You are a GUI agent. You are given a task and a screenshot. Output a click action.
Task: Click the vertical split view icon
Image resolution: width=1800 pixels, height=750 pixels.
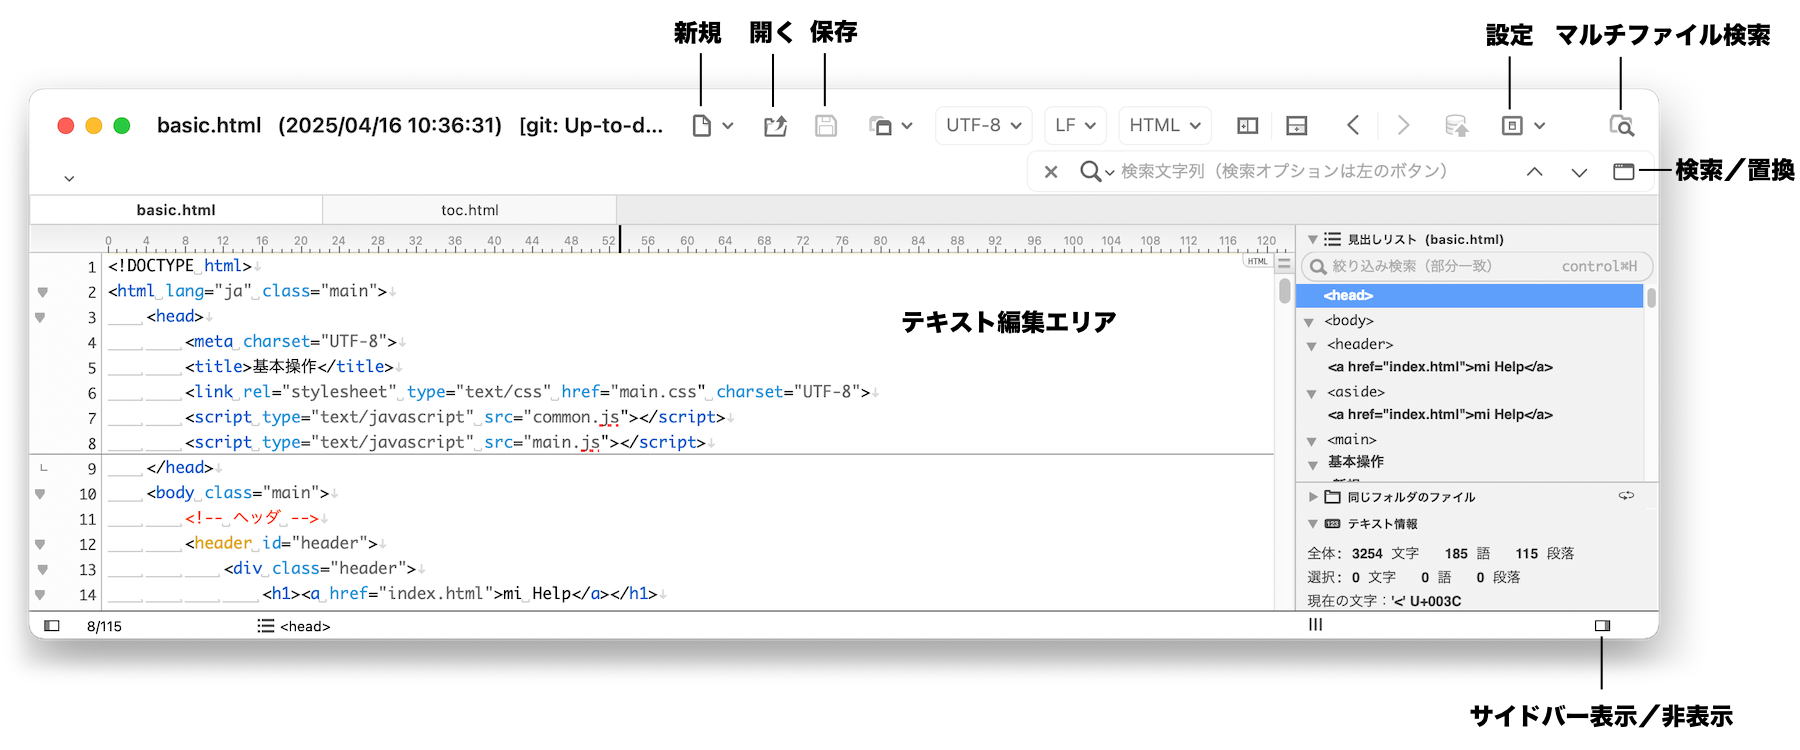click(1247, 126)
